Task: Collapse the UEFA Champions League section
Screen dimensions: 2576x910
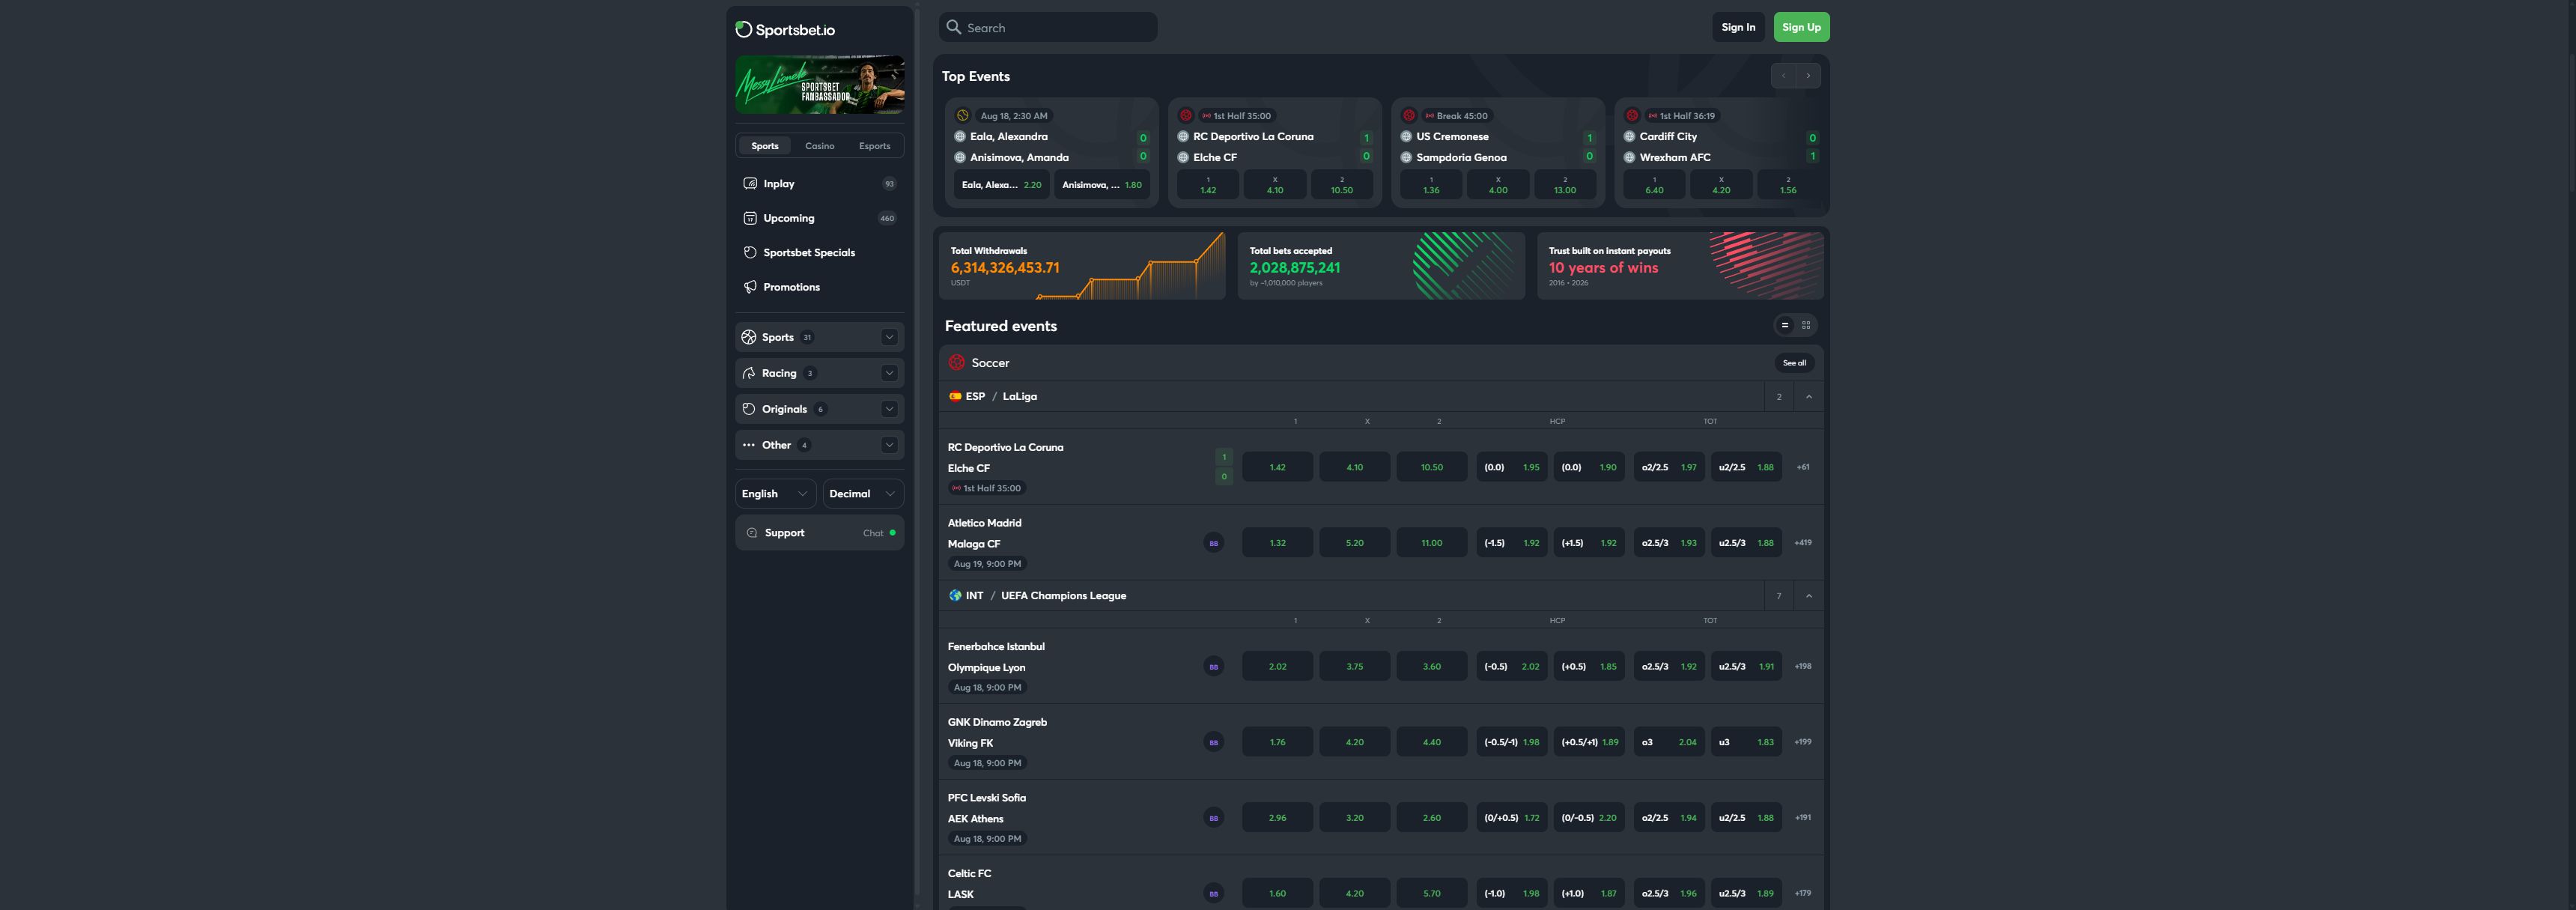Action: pyautogui.click(x=1808, y=596)
